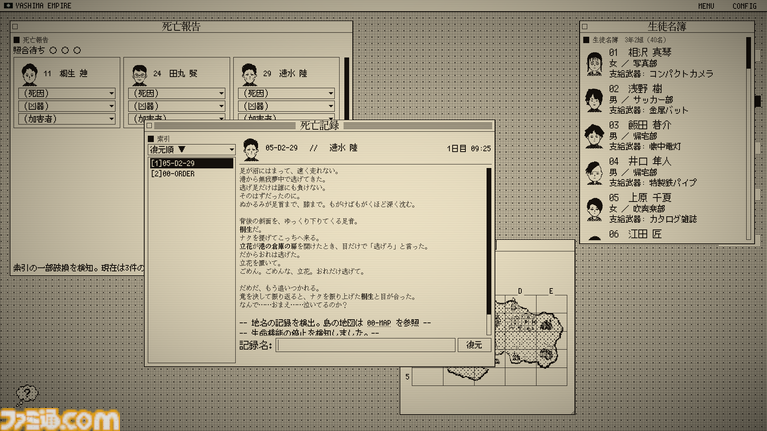Select record [2]00-ORDER in the index
This screenshot has height=431, width=767.
point(191,174)
